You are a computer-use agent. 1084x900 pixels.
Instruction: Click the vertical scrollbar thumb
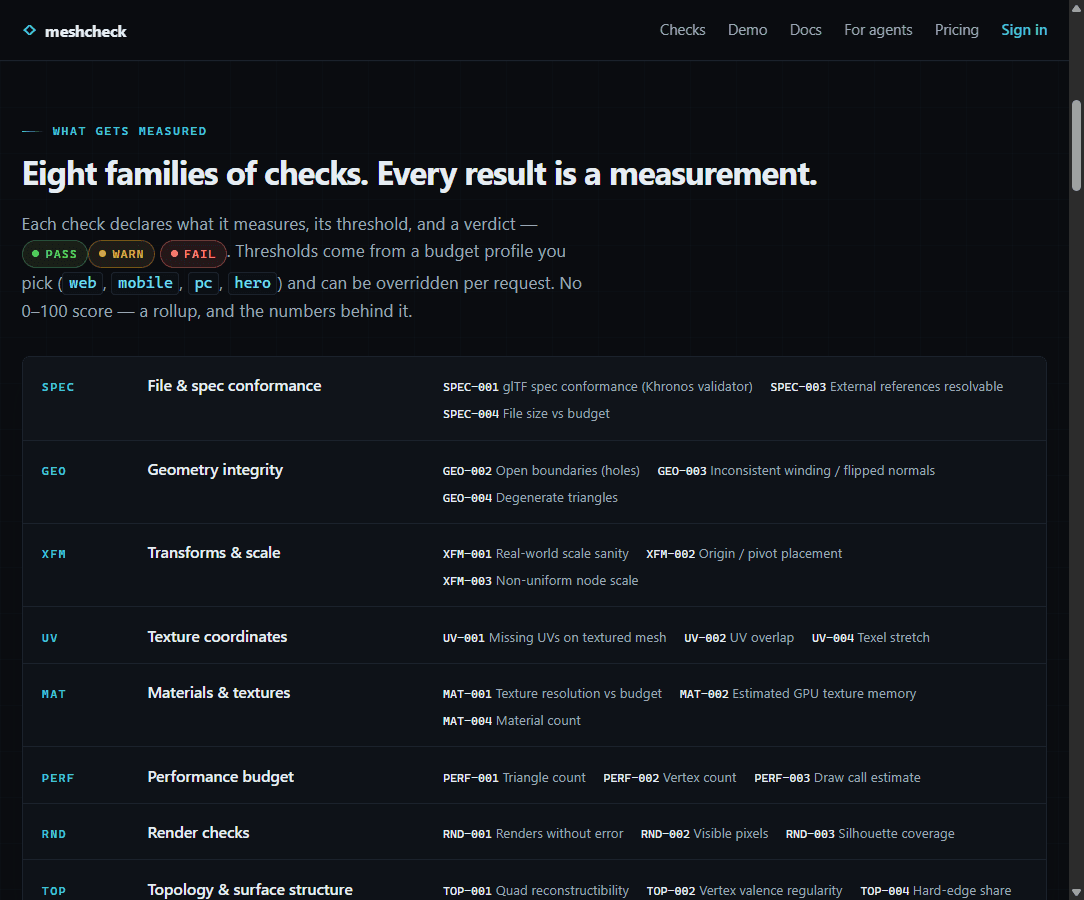1076,145
